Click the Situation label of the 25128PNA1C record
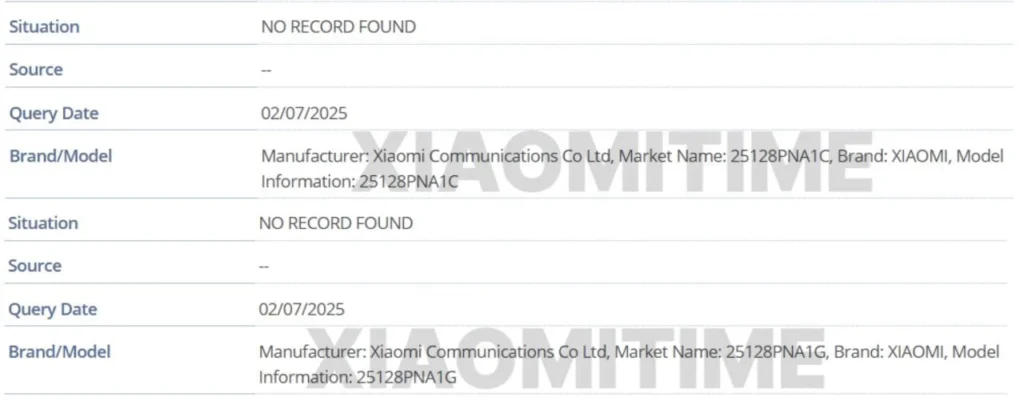1024x401 pixels. coord(44,27)
